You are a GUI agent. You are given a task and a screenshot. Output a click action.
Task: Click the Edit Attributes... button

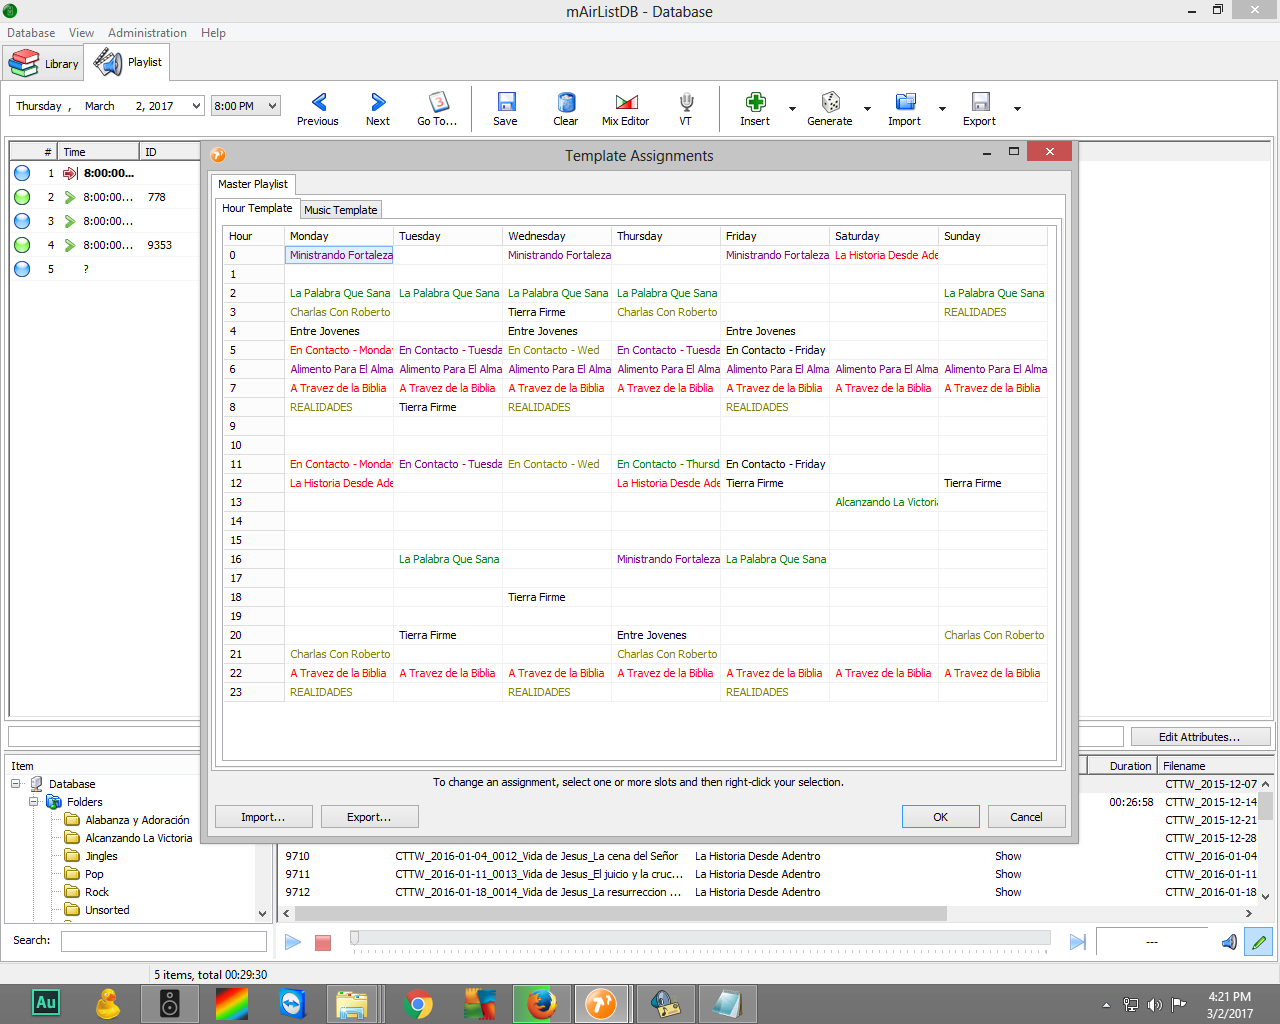[x=1200, y=737]
